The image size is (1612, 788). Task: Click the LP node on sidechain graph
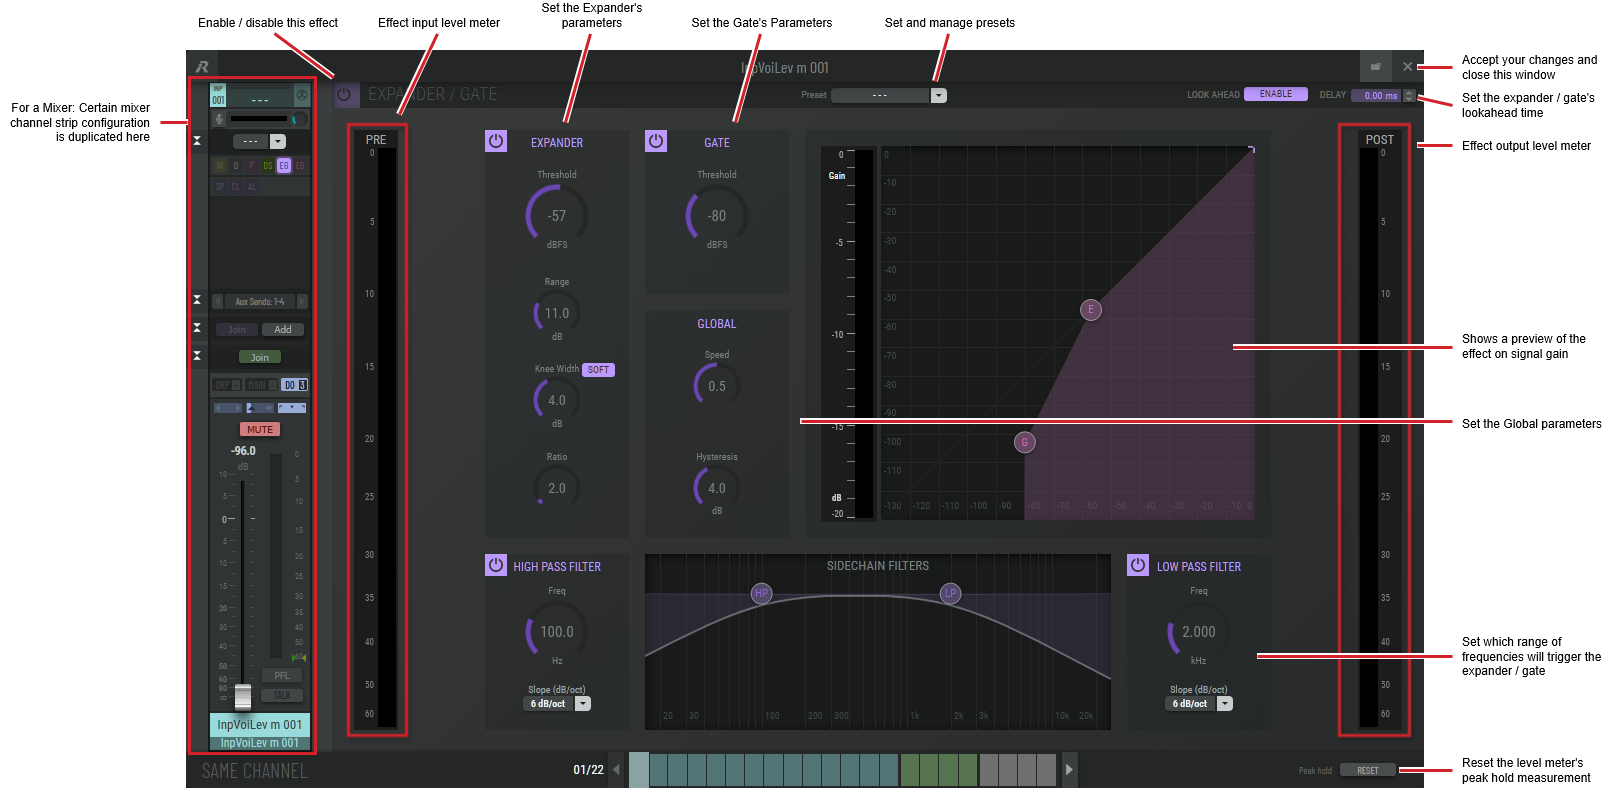tap(950, 593)
